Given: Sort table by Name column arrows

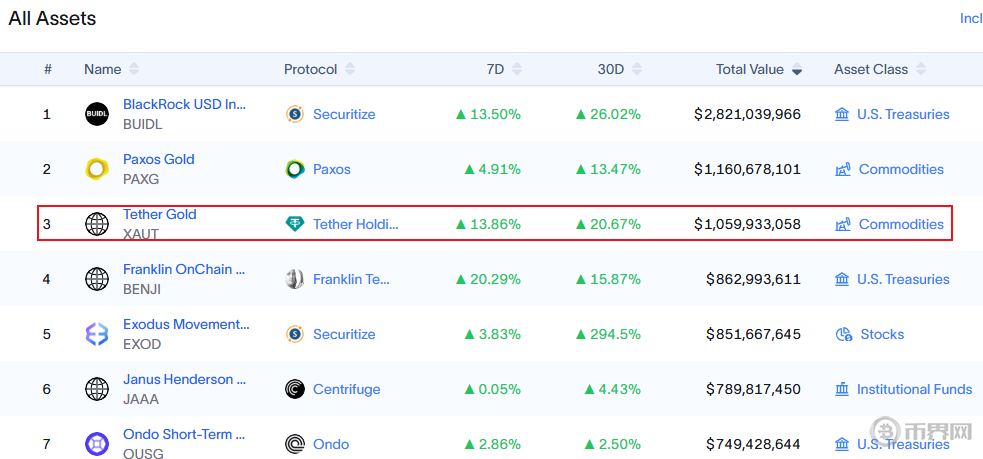Looking at the screenshot, I should tap(134, 70).
